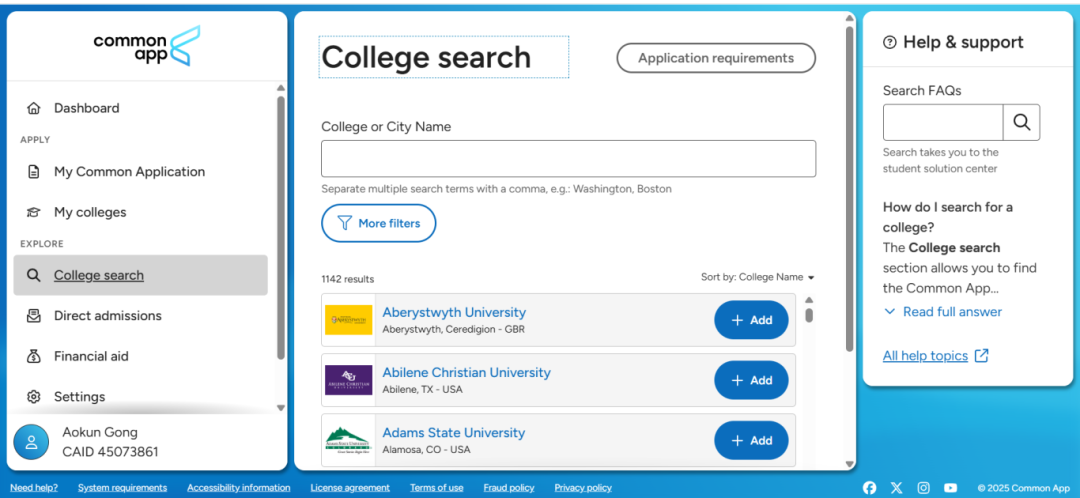Click the College or City Name field
1080x498 pixels.
(568, 159)
